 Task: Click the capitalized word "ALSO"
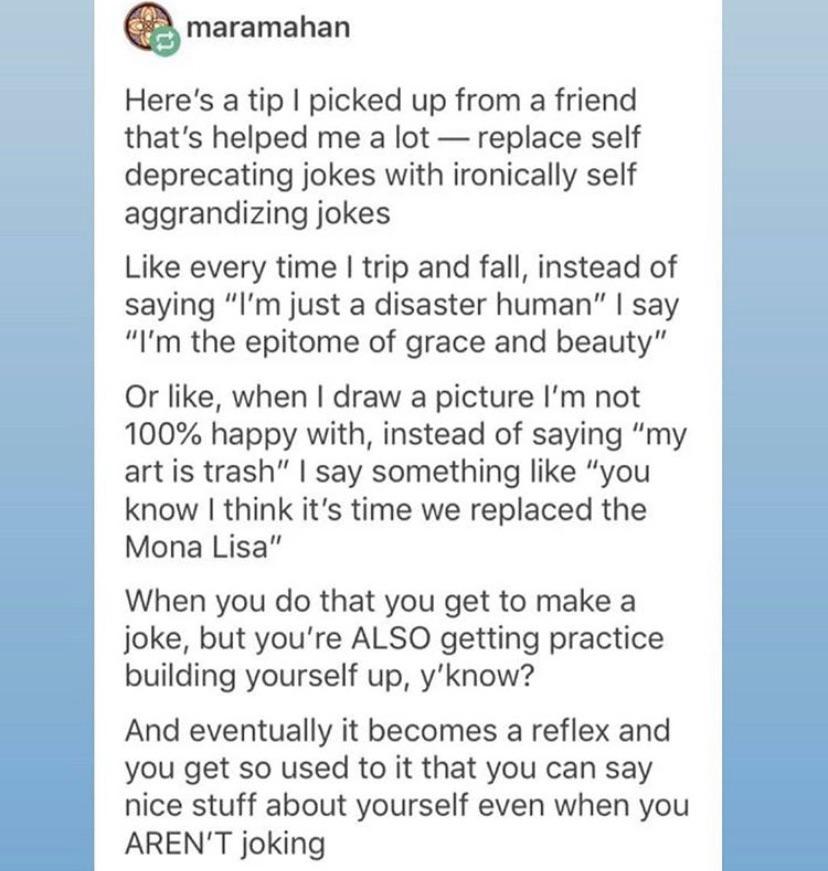pyautogui.click(x=391, y=639)
